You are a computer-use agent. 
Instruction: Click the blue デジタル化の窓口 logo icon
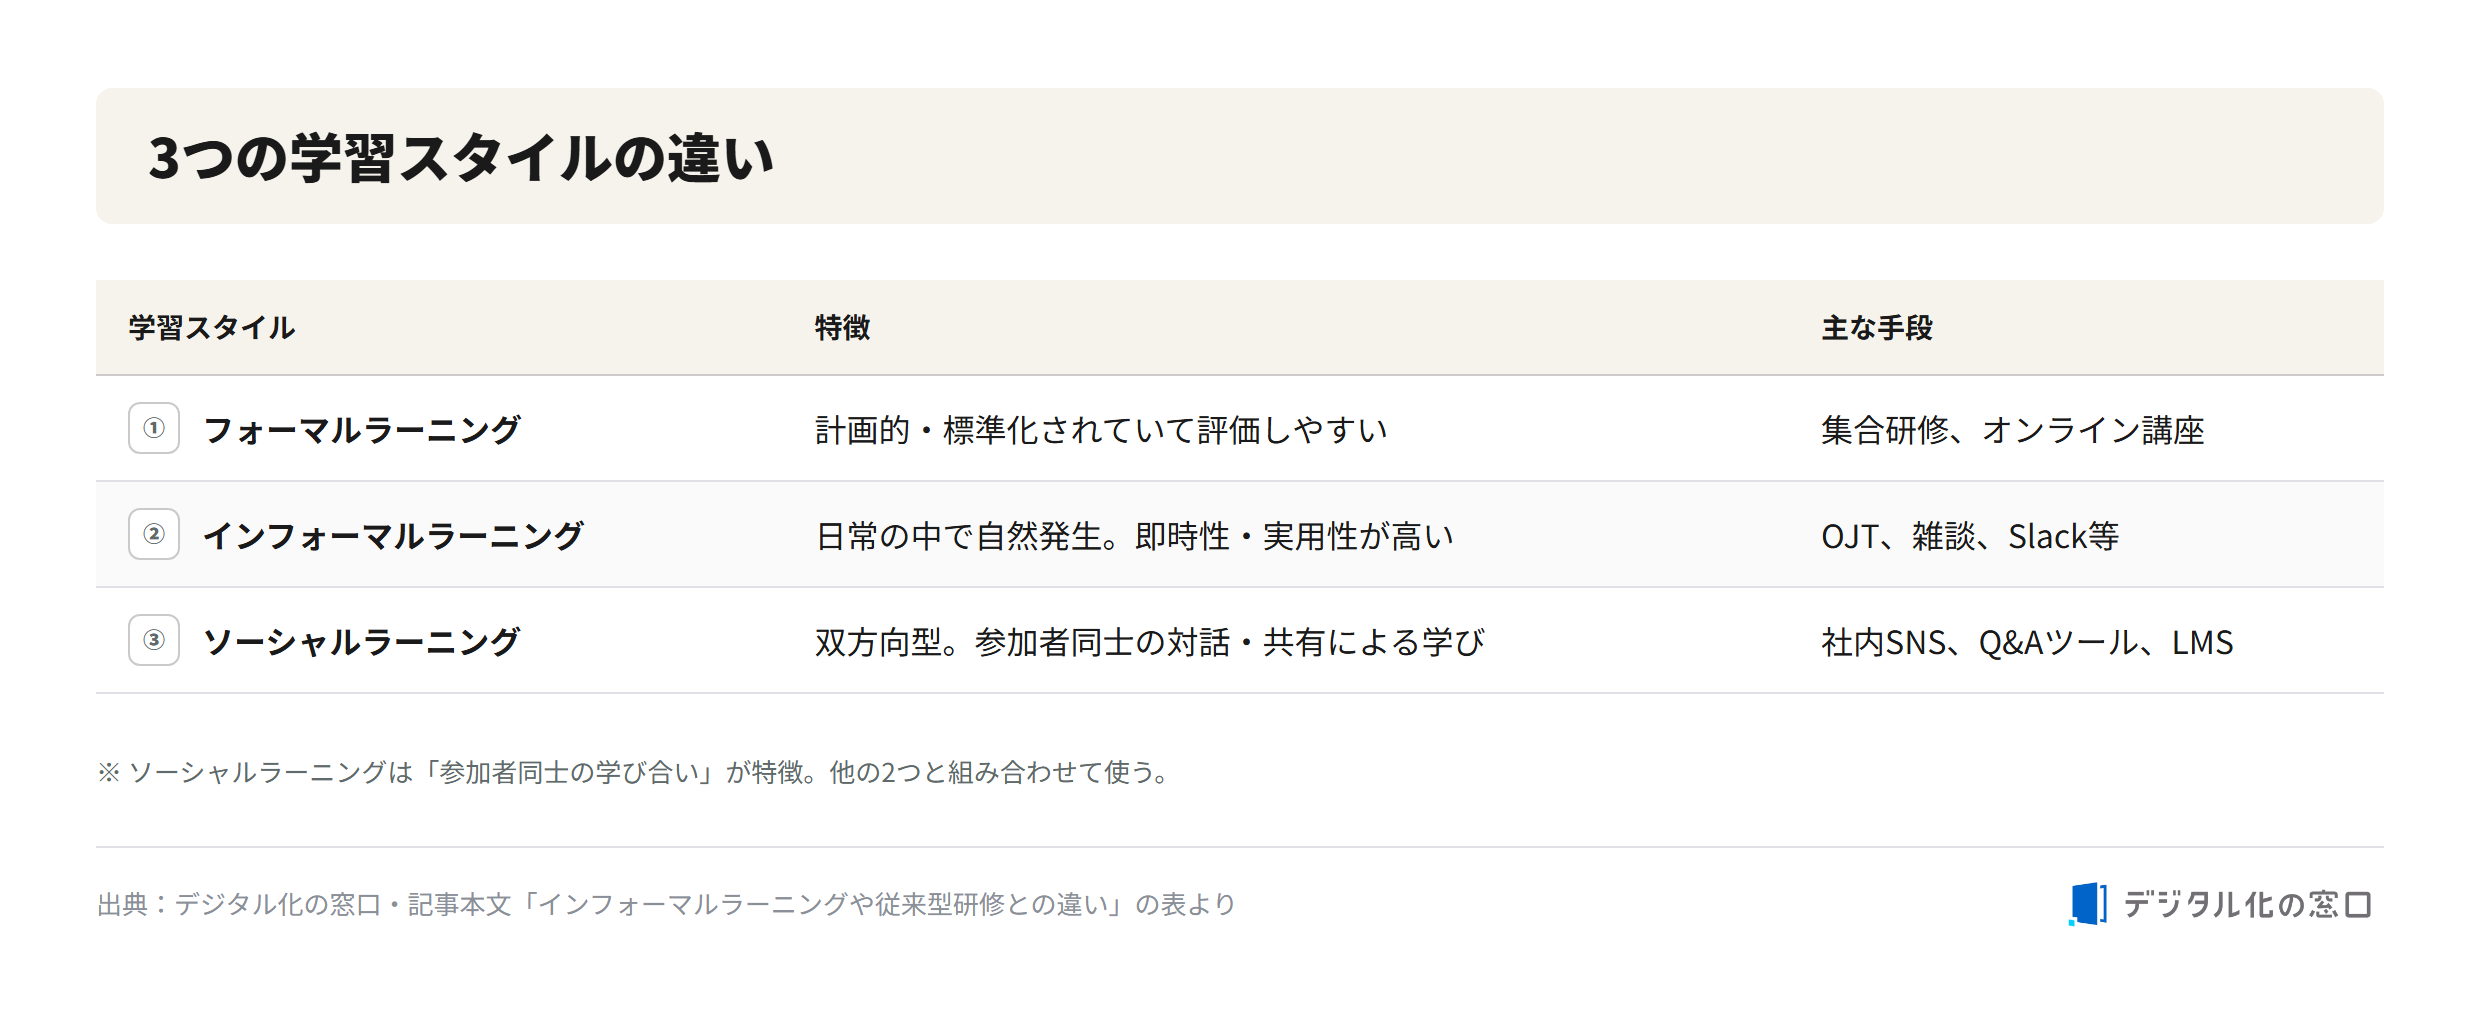pyautogui.click(x=2087, y=904)
